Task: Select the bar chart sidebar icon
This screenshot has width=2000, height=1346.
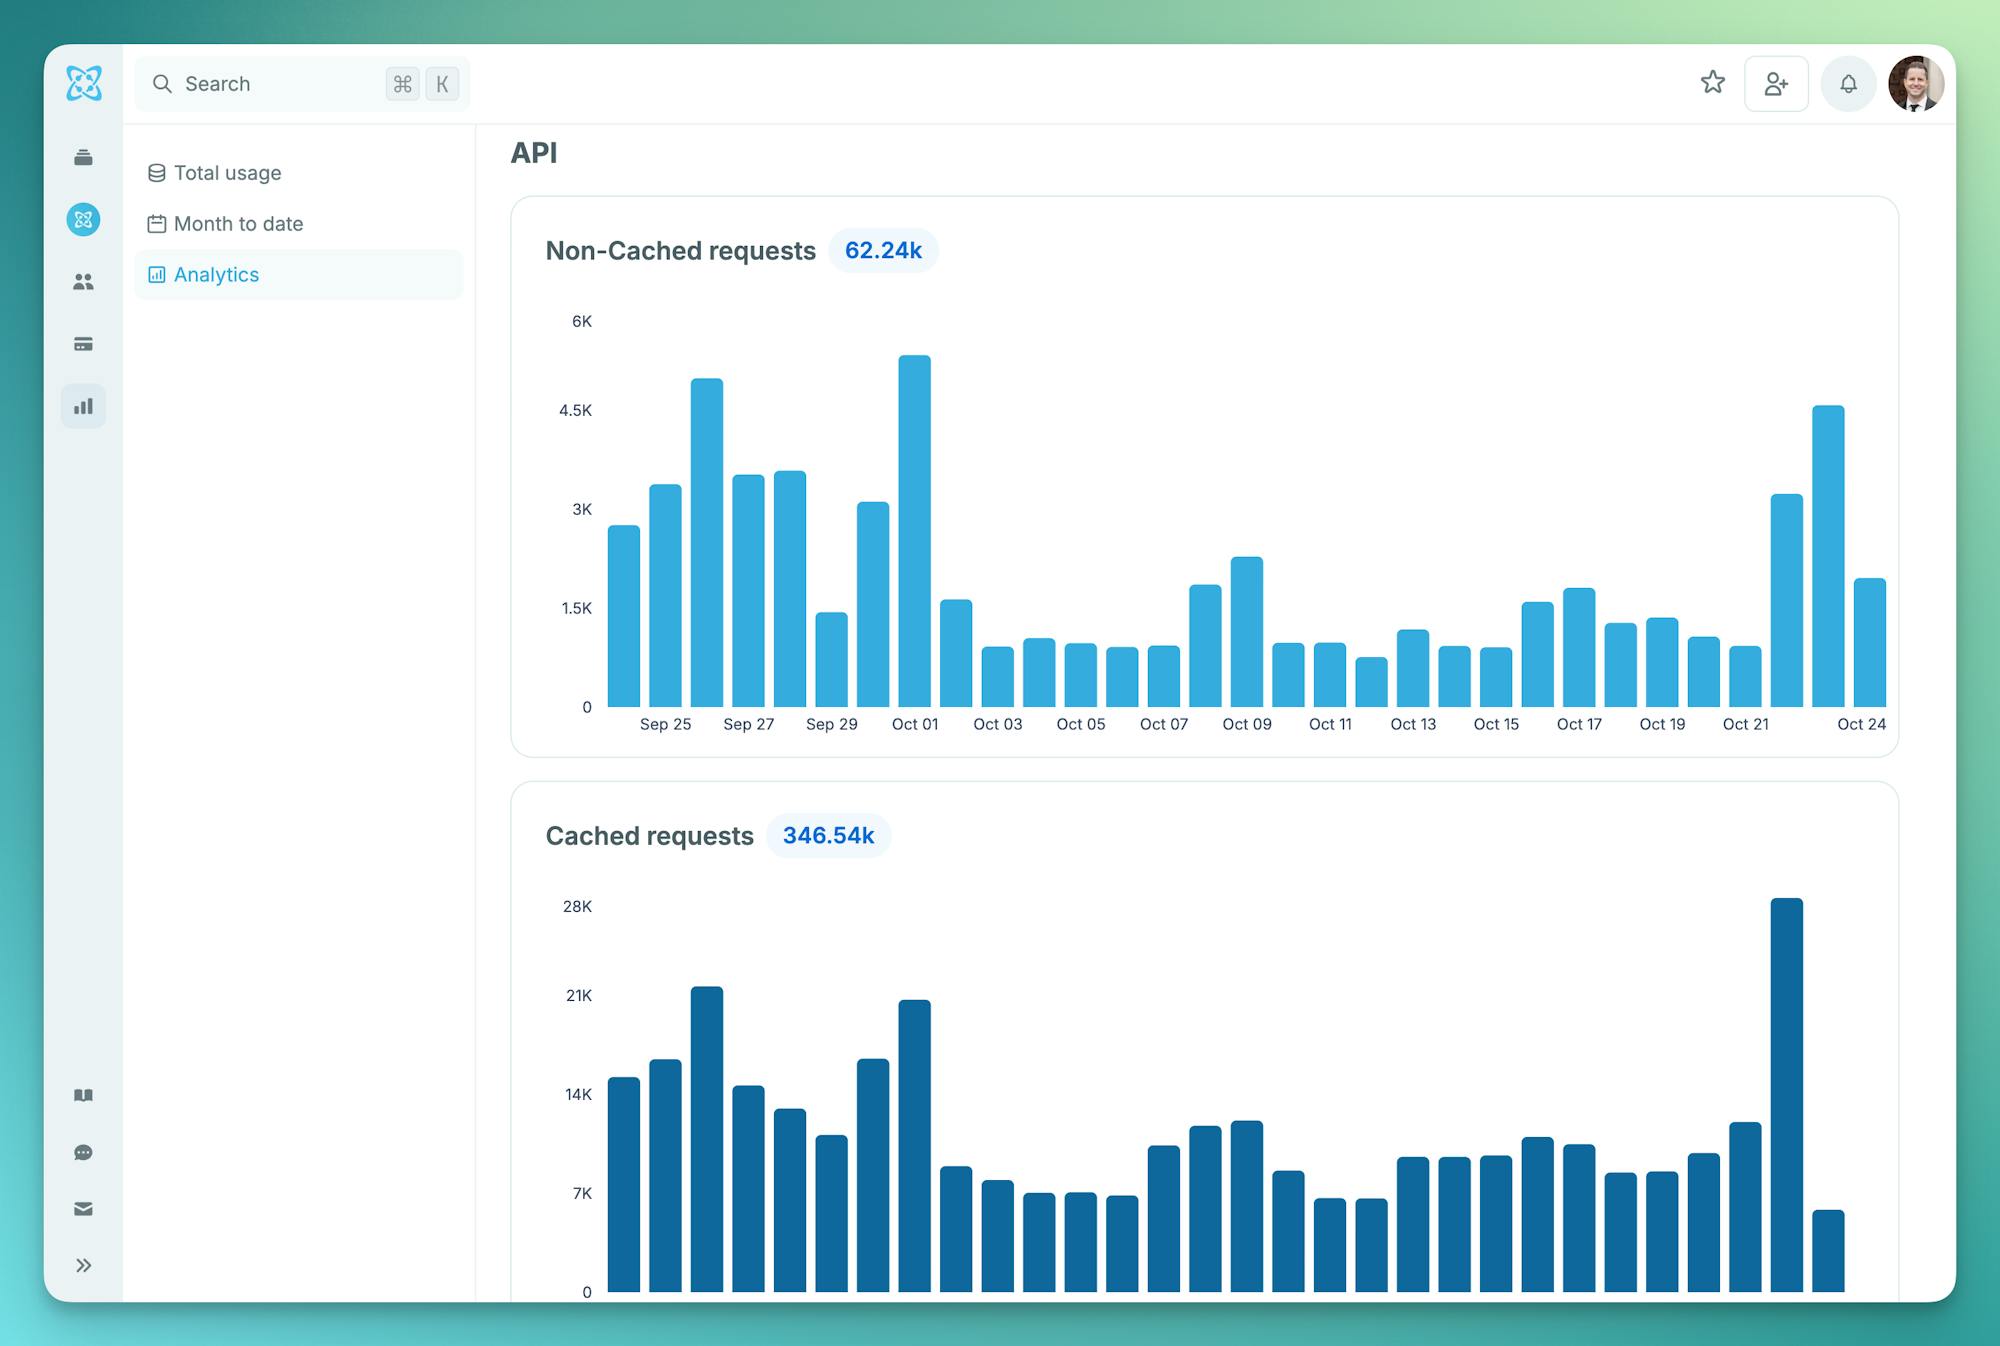Action: (84, 406)
